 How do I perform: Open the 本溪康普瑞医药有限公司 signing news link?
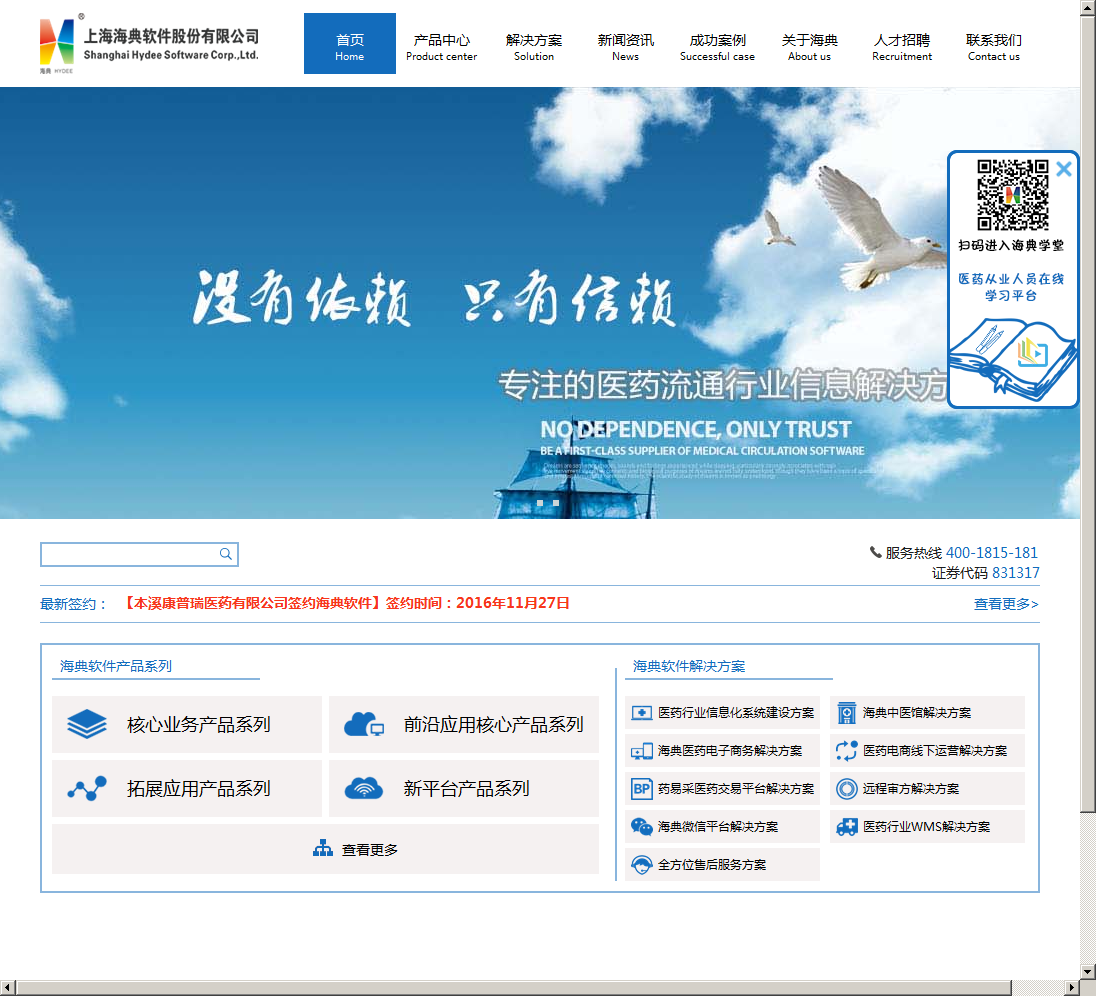click(x=345, y=603)
